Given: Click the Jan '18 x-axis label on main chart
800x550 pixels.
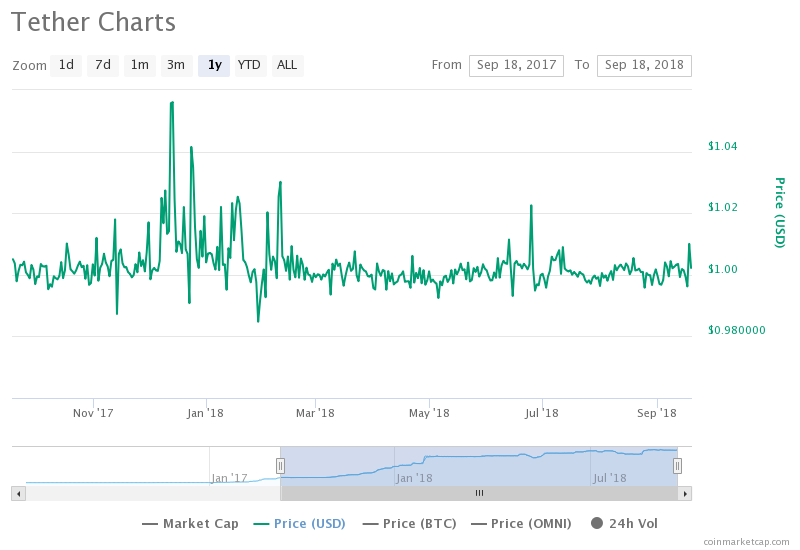Looking at the screenshot, I should point(205,413).
